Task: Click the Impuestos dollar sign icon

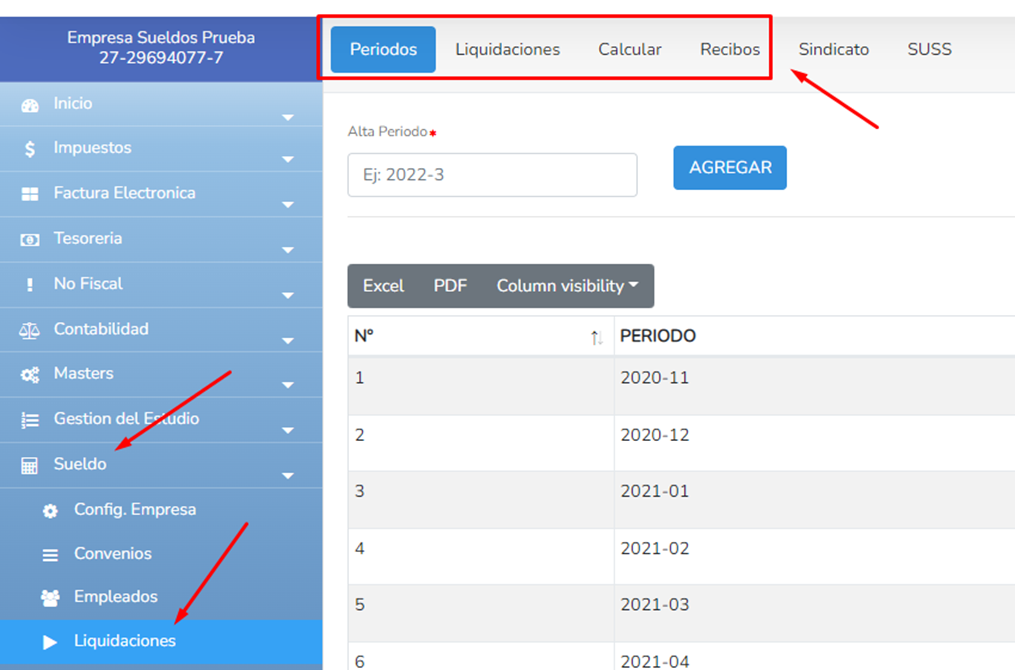Action: 30,149
